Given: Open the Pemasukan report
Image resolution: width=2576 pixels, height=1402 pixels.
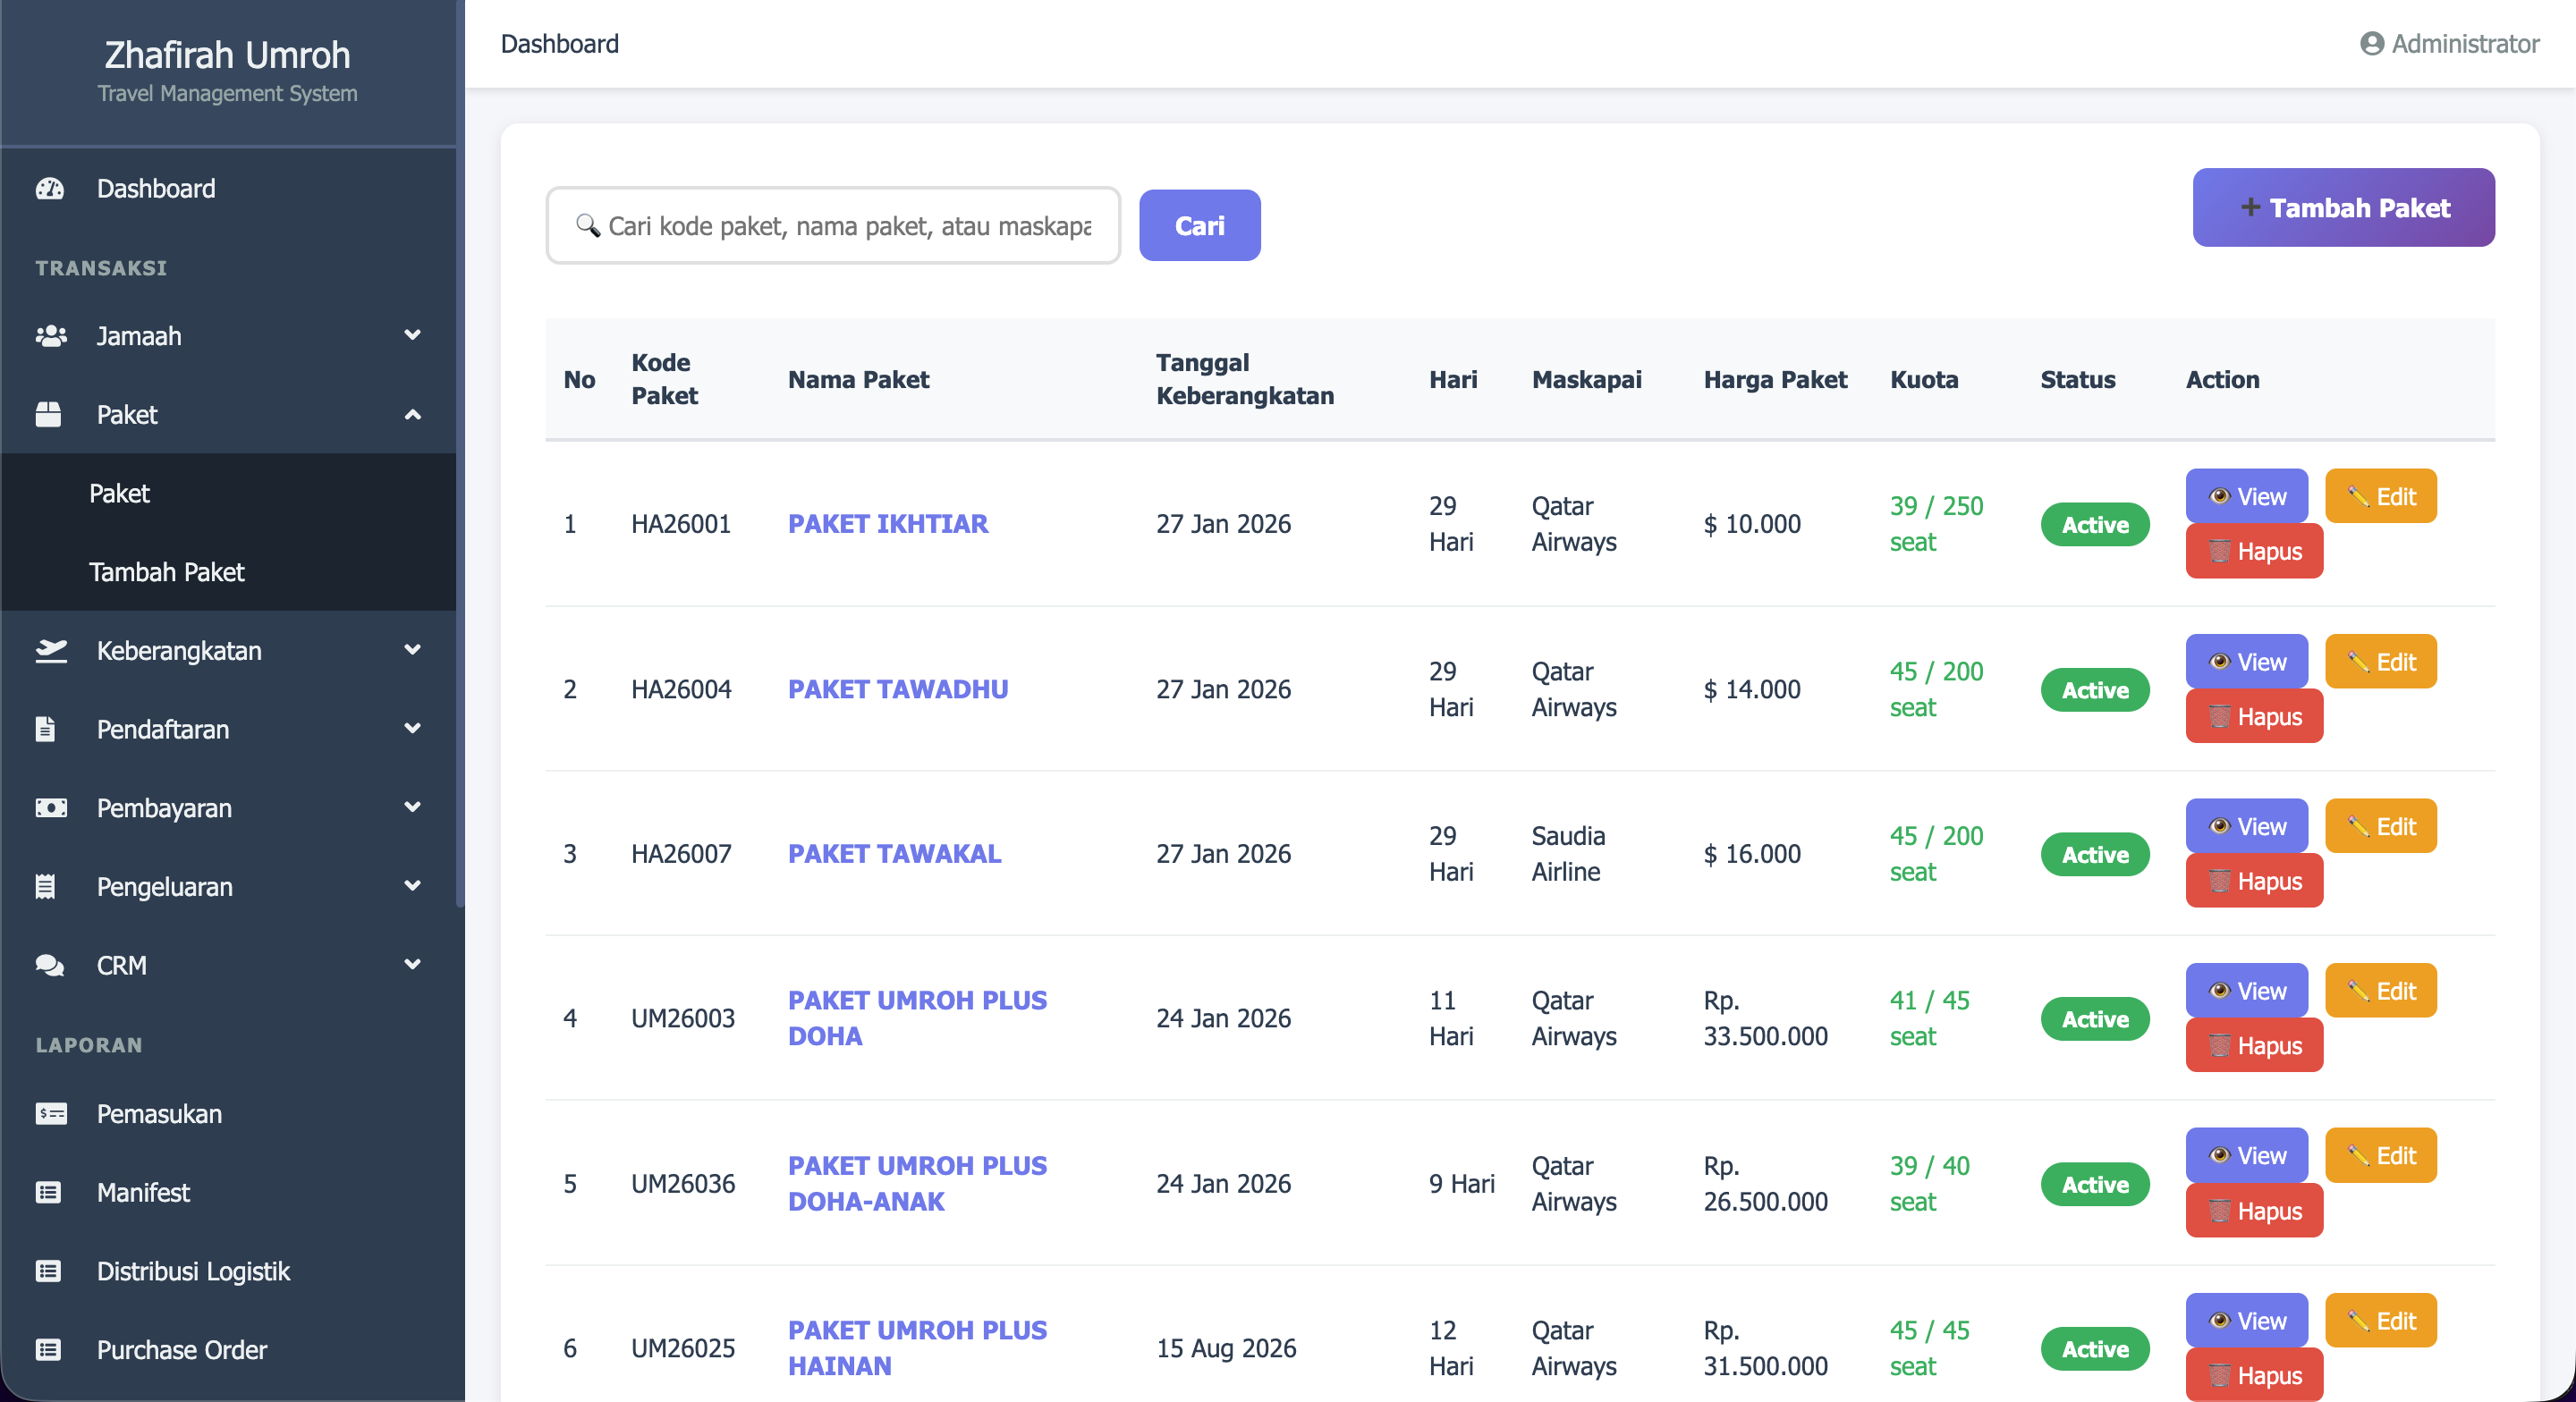Looking at the screenshot, I should tap(228, 1113).
